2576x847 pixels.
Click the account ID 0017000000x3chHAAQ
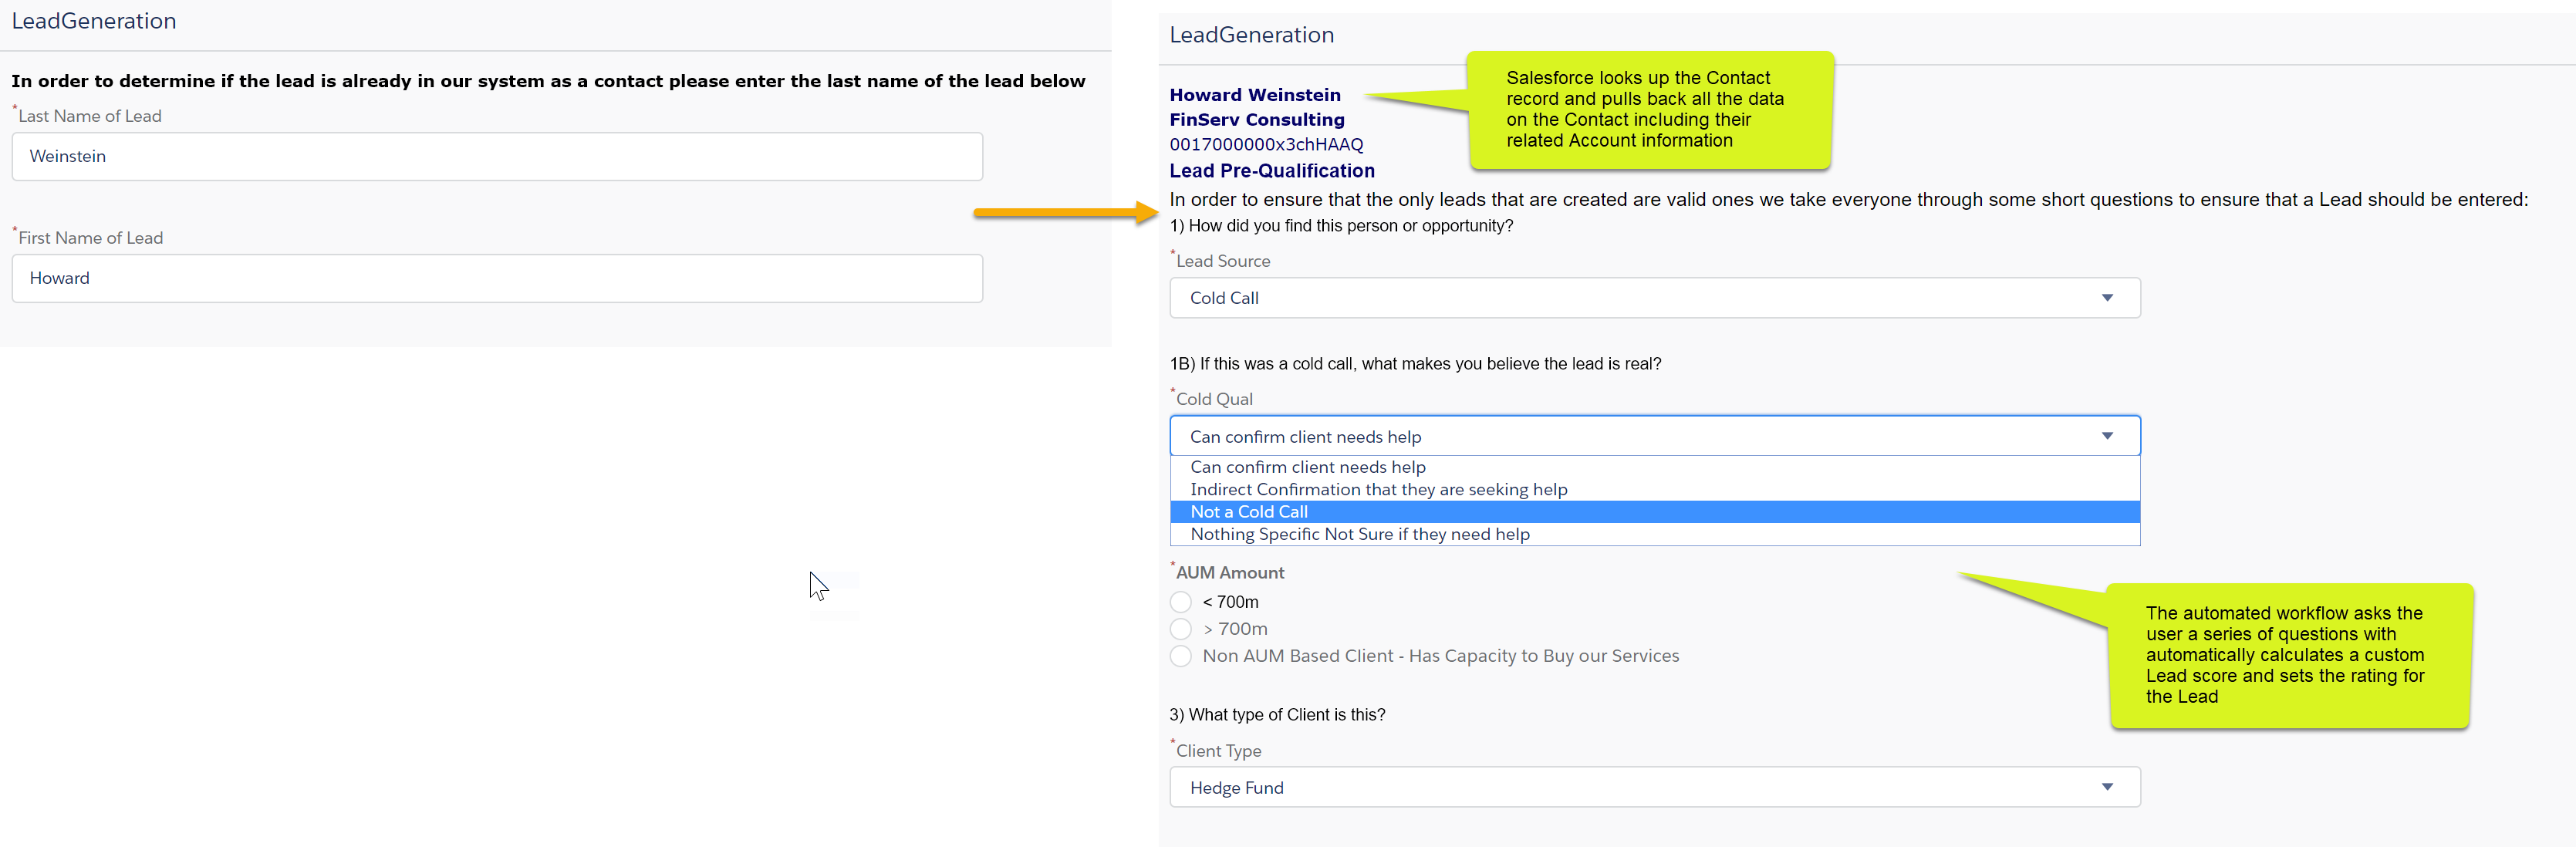point(1266,144)
